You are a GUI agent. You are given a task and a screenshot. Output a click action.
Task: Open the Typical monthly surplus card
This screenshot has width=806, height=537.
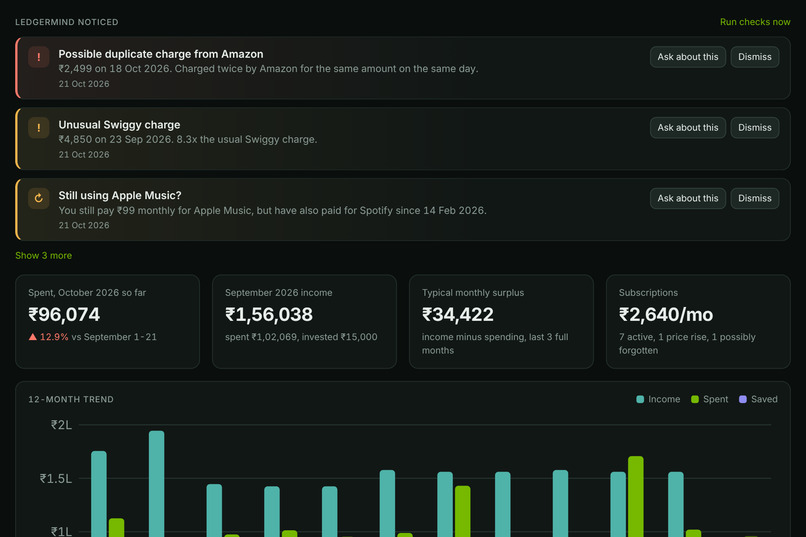click(x=501, y=322)
